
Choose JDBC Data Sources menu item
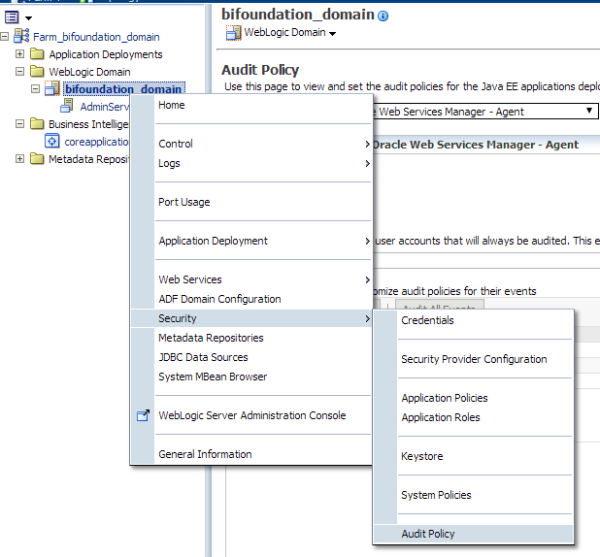click(x=251, y=357)
